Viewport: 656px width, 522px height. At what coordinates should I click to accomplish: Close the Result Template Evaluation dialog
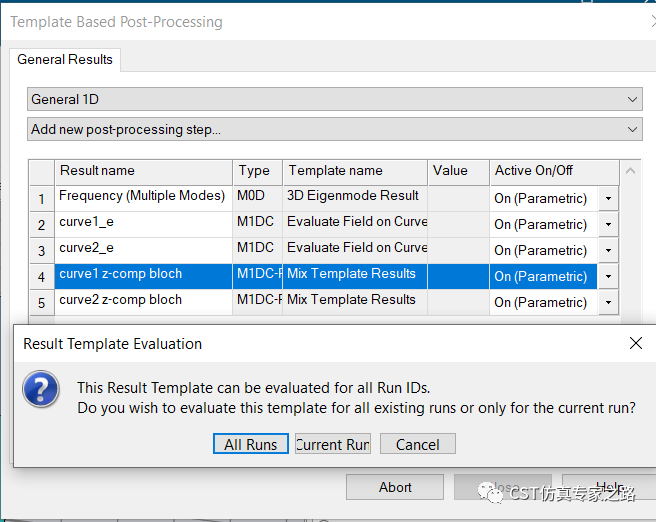pos(636,343)
